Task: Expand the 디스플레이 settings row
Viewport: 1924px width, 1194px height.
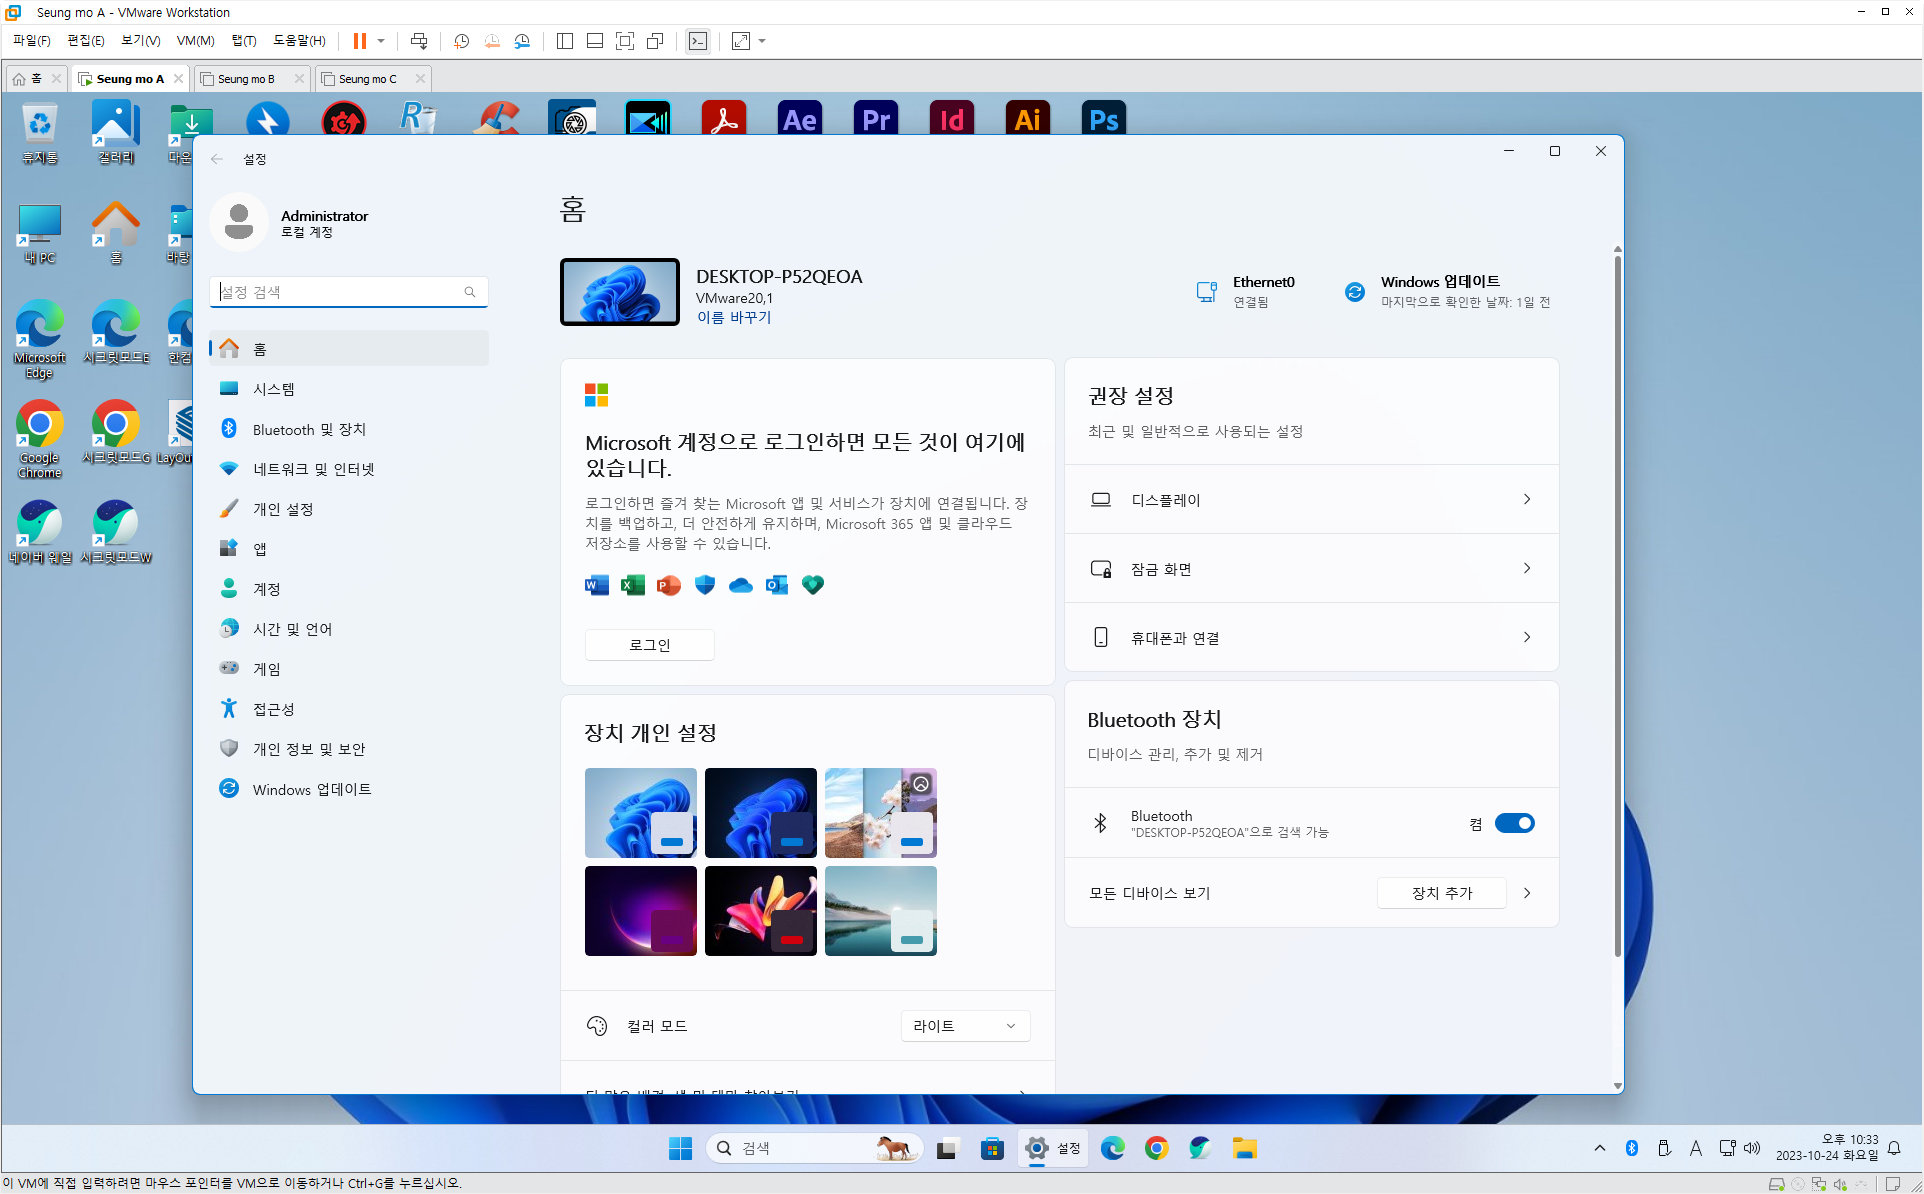Action: [1311, 499]
